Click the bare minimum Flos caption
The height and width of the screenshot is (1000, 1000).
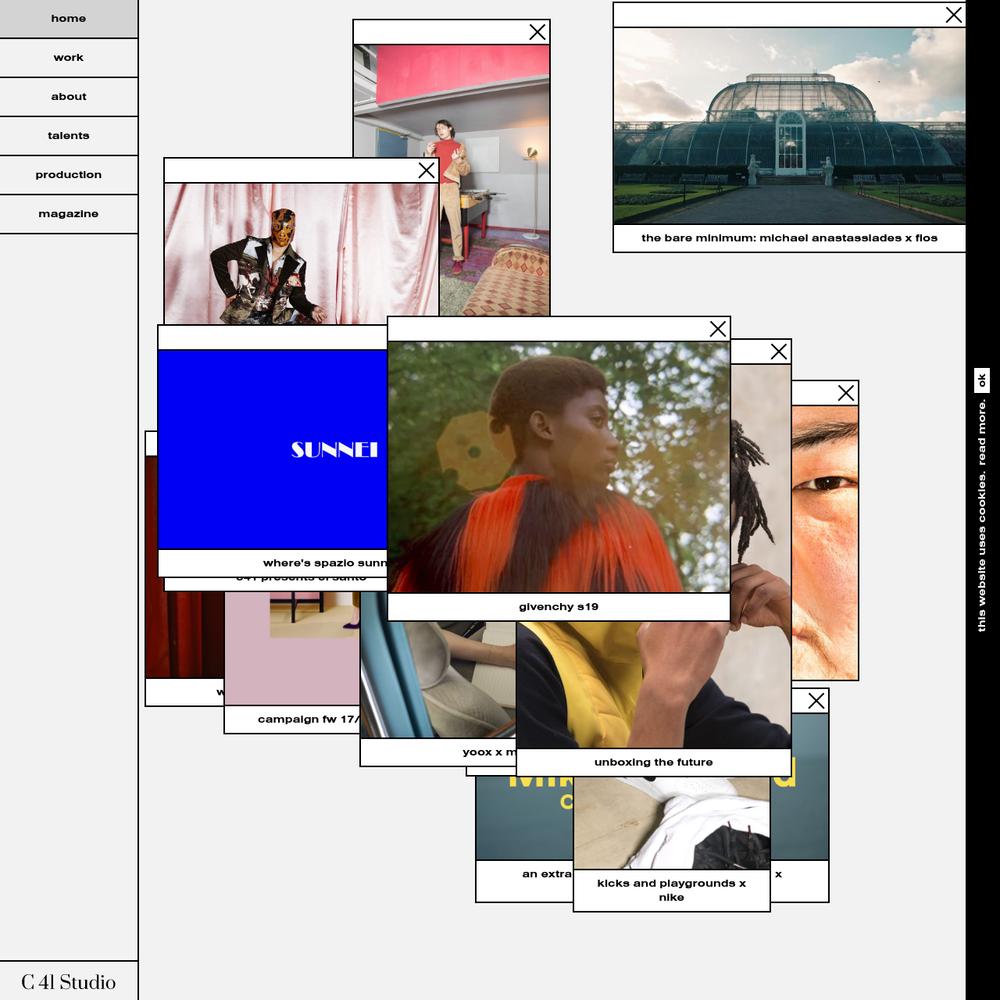point(789,238)
